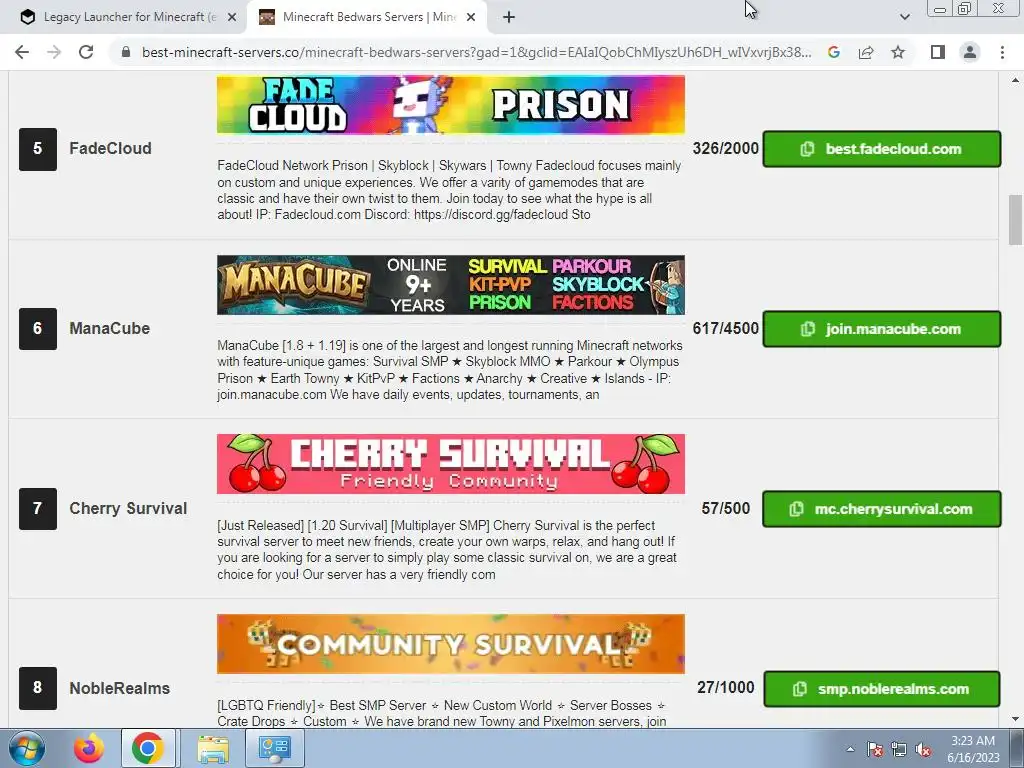Click the Chrome taskbar icon
This screenshot has height=768, width=1024.
pos(148,748)
